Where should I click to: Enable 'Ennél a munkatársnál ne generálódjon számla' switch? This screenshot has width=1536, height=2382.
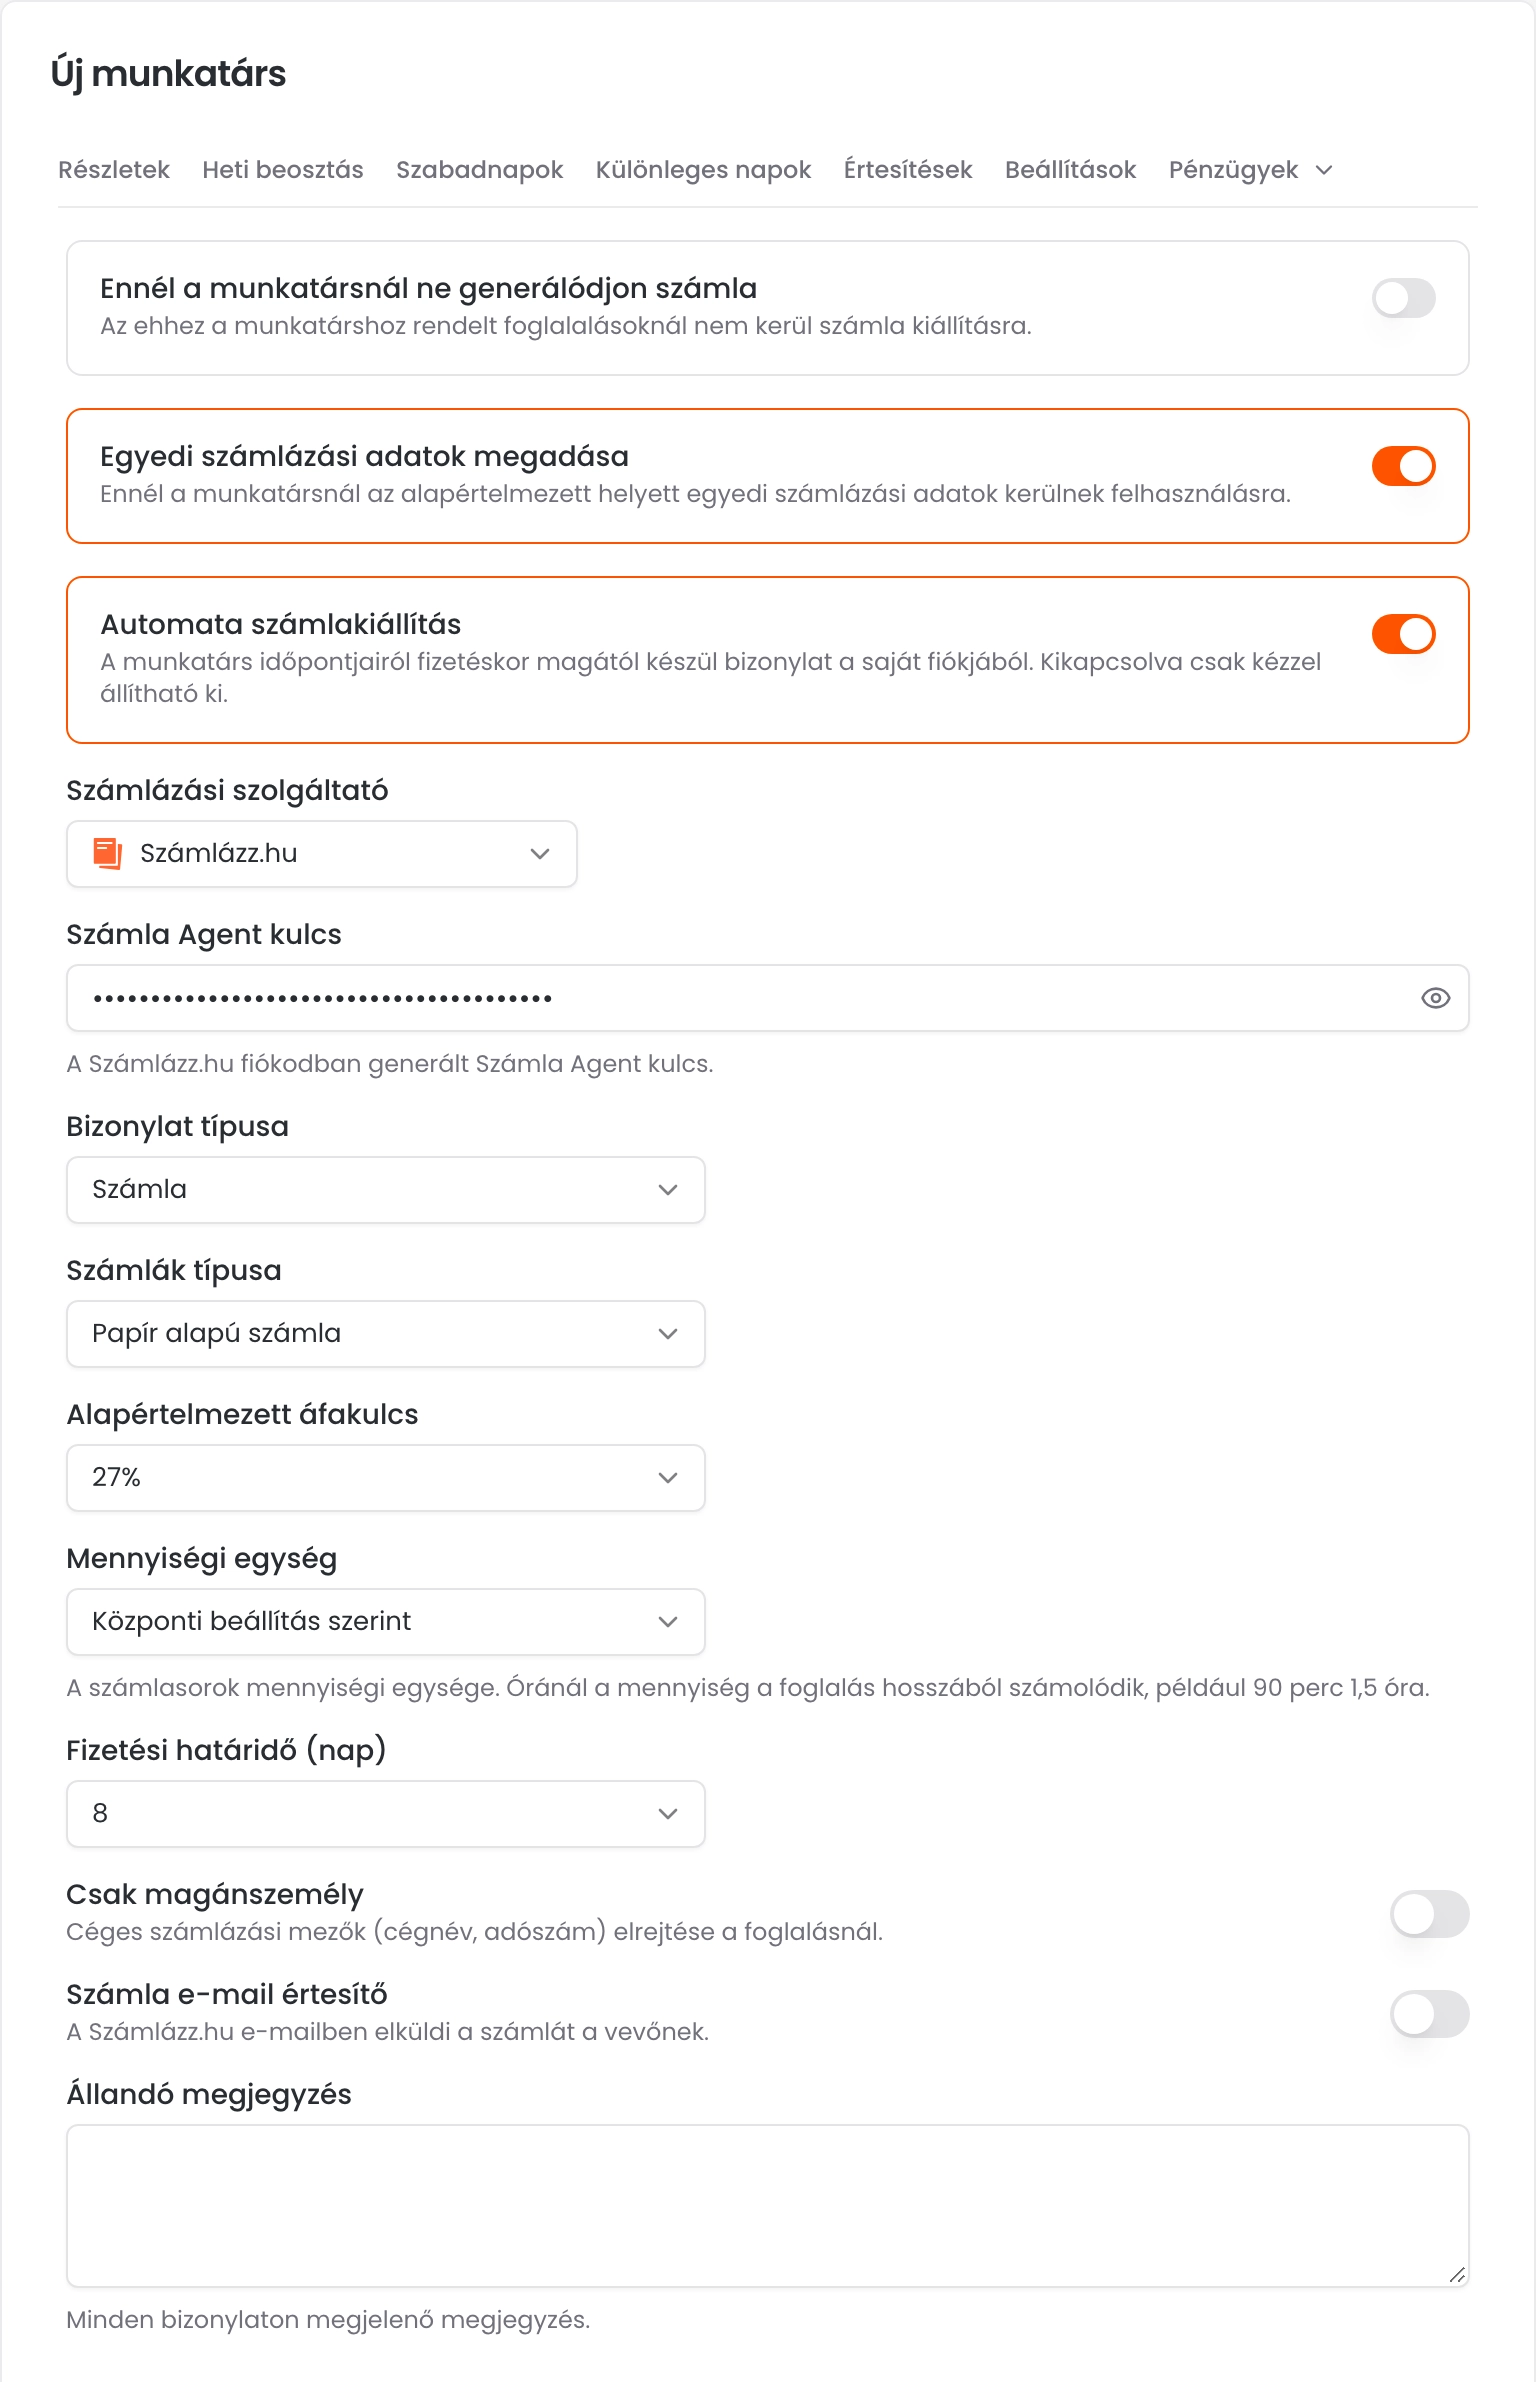[1403, 298]
